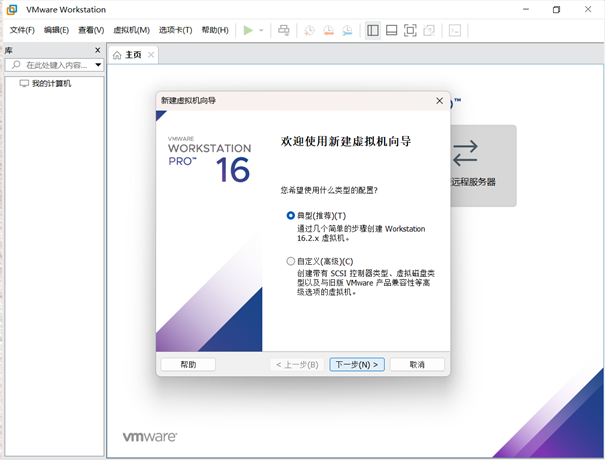Click the 新建虚拟机向导 dialog title text
Viewport: 605px width, 460px height.
(x=188, y=101)
